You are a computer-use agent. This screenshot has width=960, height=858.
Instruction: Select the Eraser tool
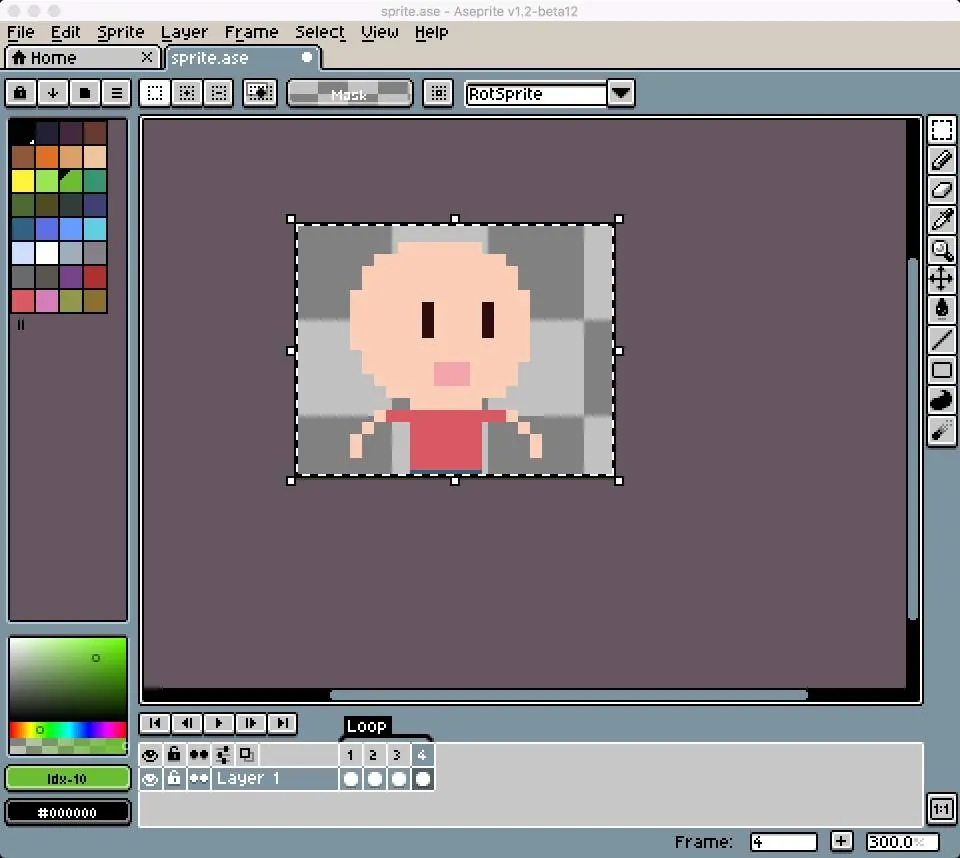tap(942, 189)
